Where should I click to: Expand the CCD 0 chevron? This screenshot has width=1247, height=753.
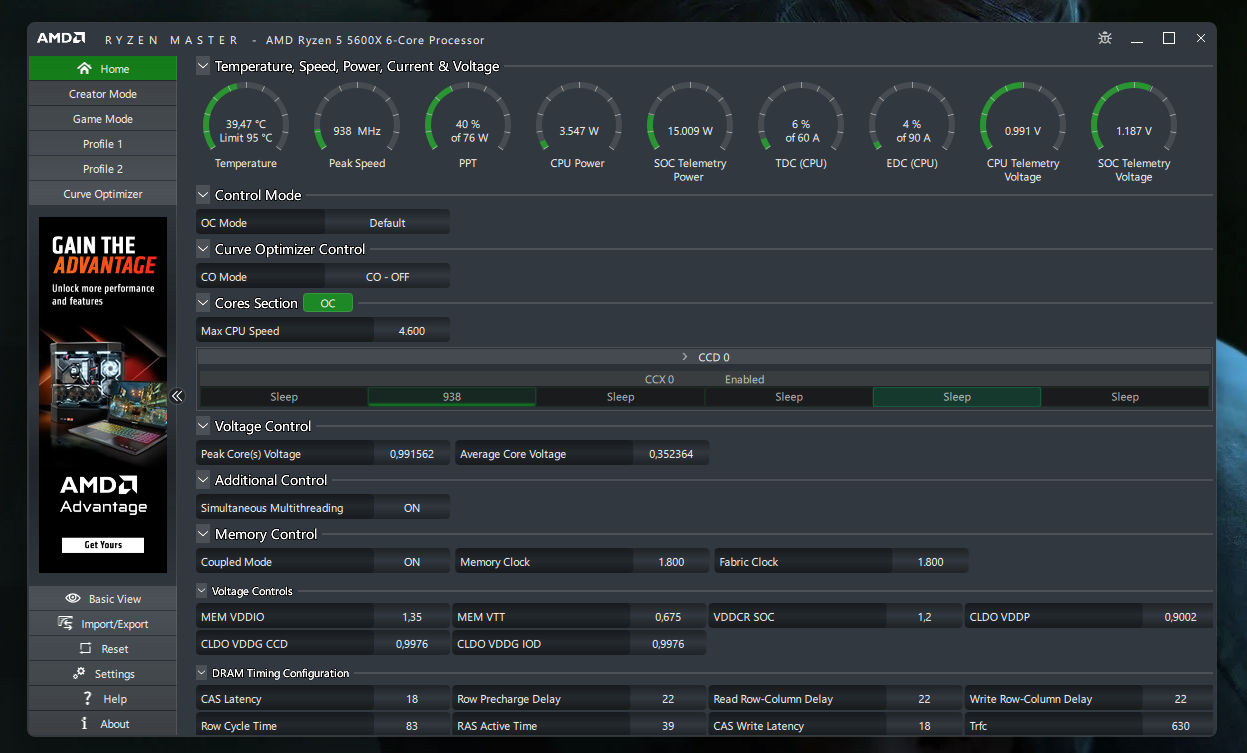coord(685,357)
